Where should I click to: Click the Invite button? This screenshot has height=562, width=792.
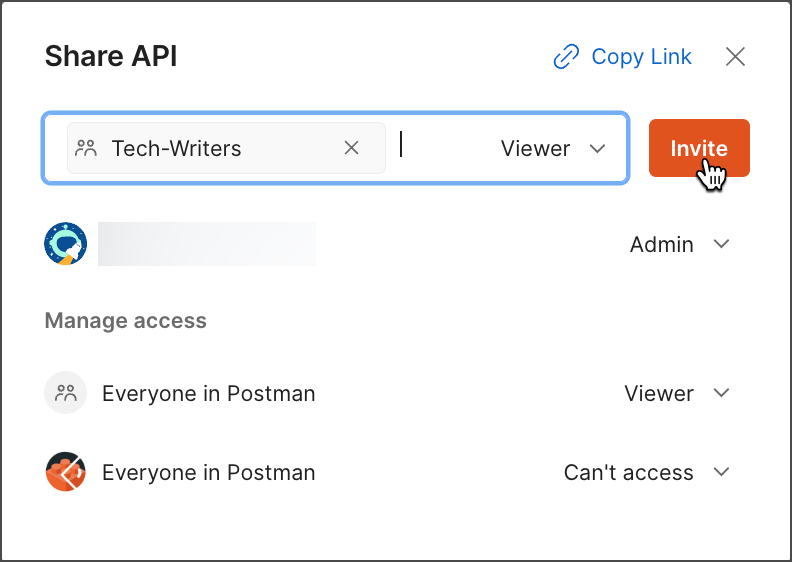click(x=699, y=148)
